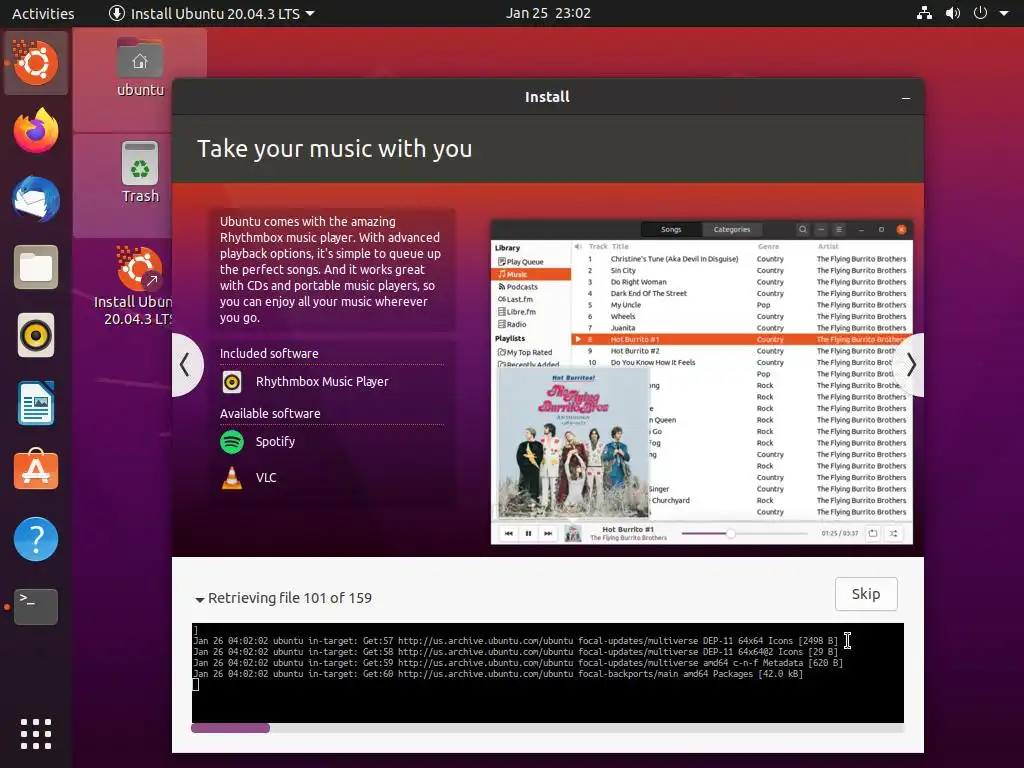Screen dimensions: 1024x768
Task: Click the repeat icon in Rhythmbox screenshot
Action: (873, 534)
